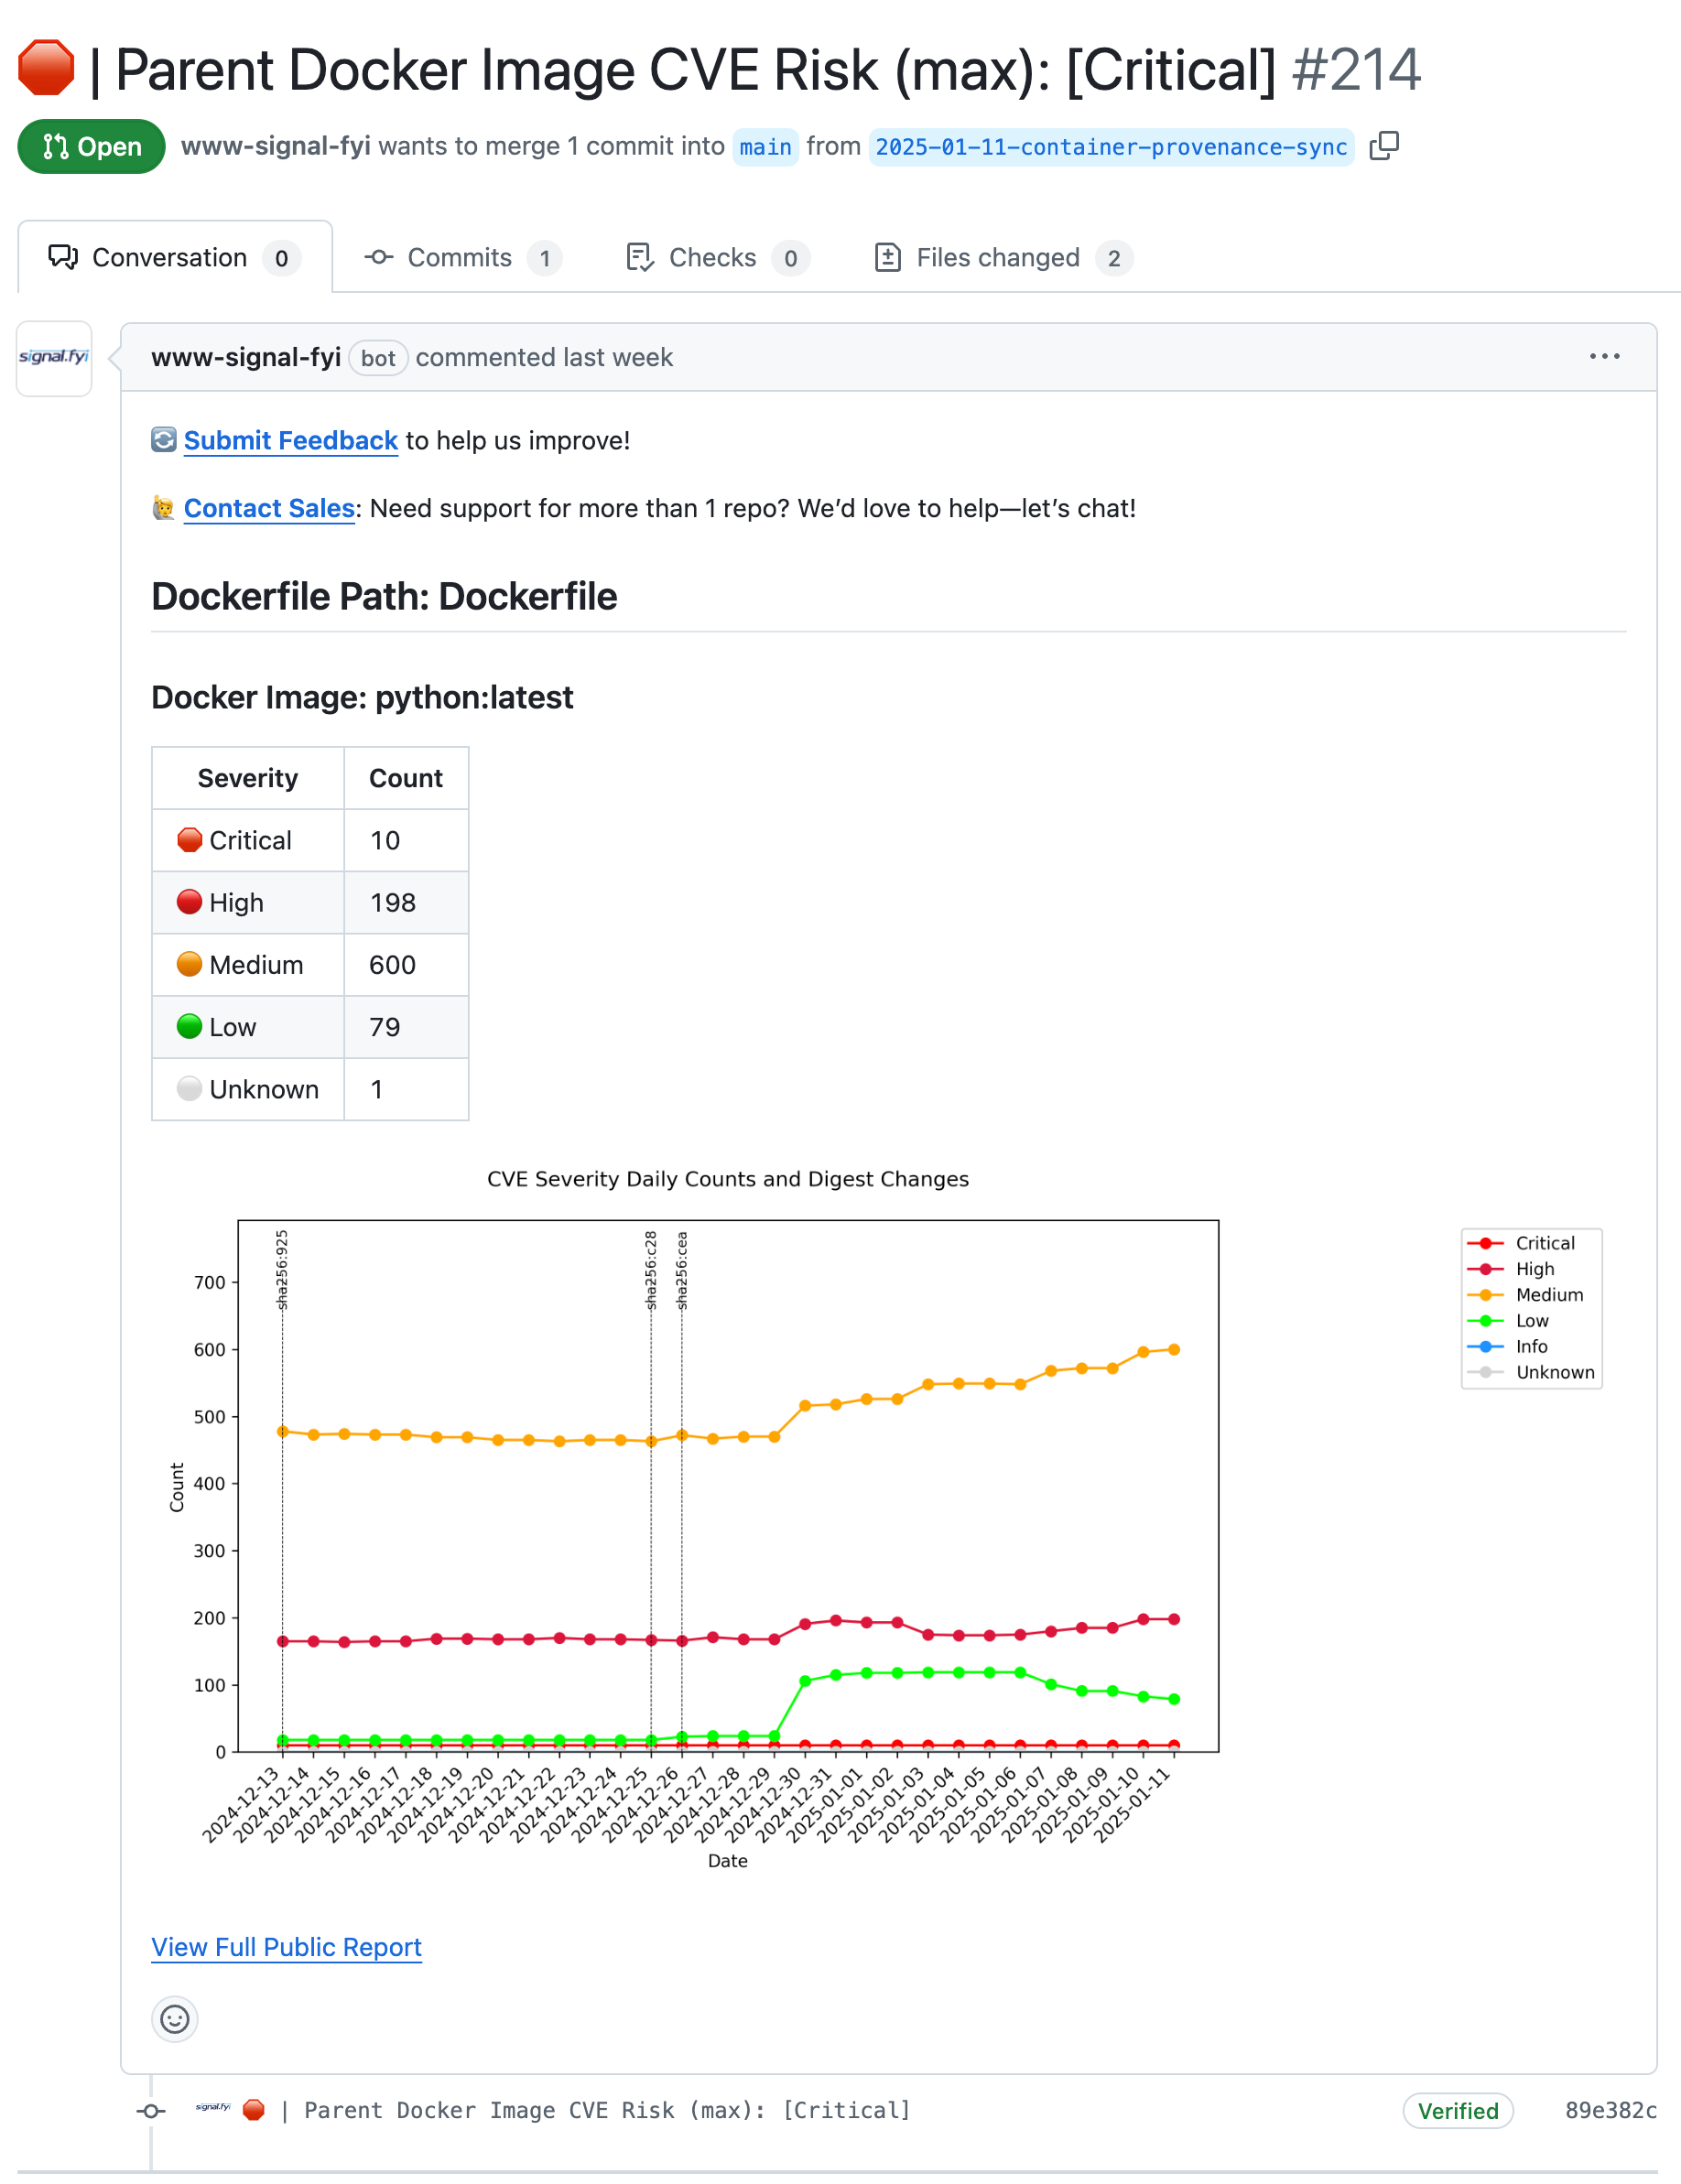Viewport: 1681px width, 2184px height.
Task: Open the Files changed tab
Action: point(1004,257)
